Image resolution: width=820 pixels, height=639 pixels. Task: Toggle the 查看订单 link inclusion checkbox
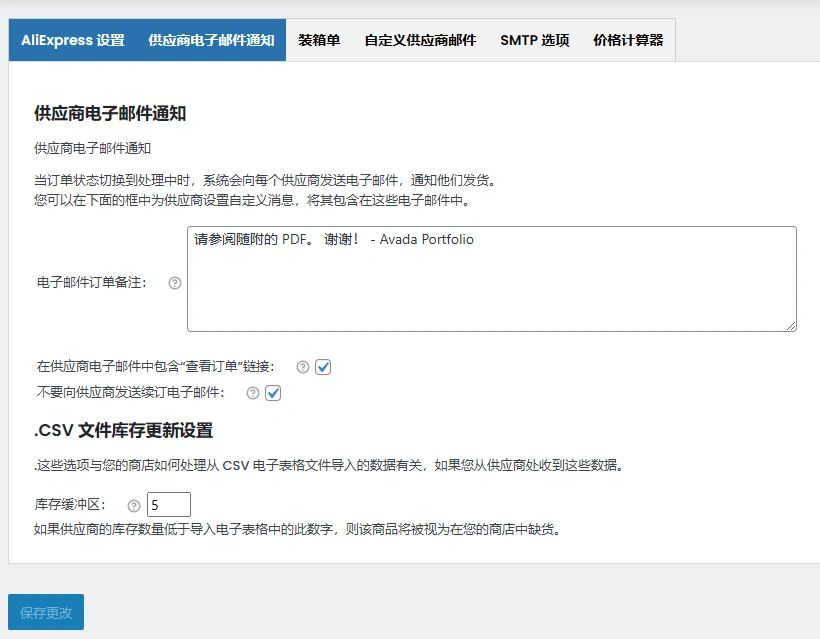click(322, 368)
